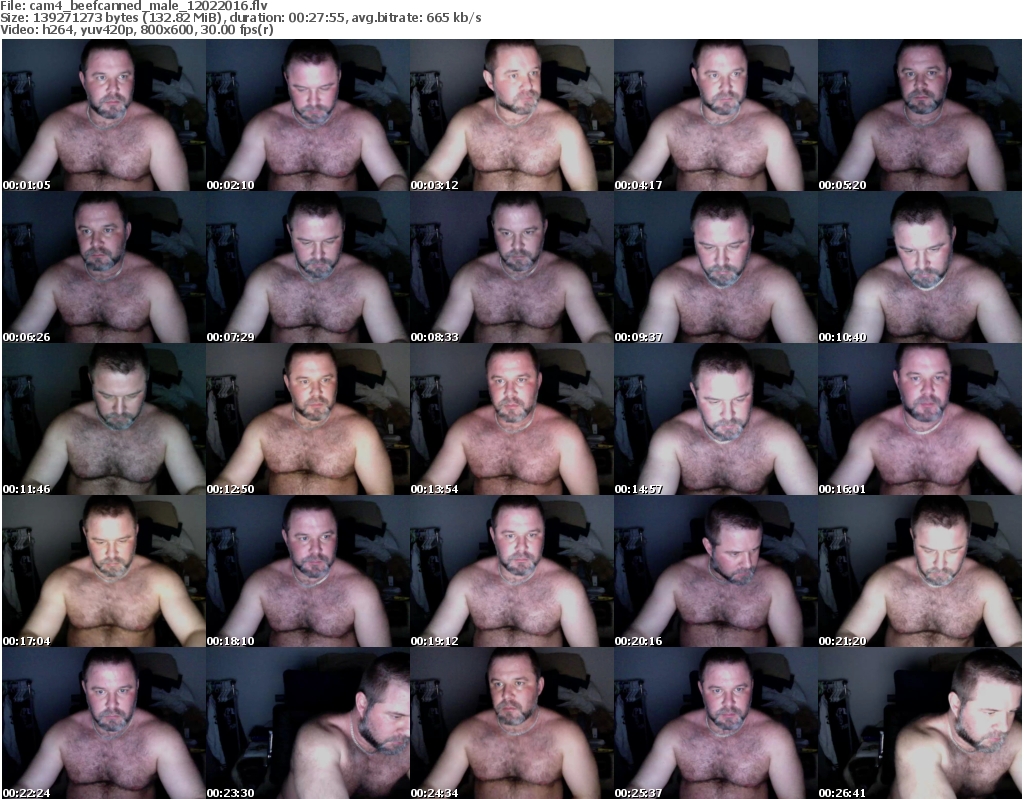Pick the frame stamped 00:14:57
Viewport: 1024px width, 799px height.
tap(716, 419)
